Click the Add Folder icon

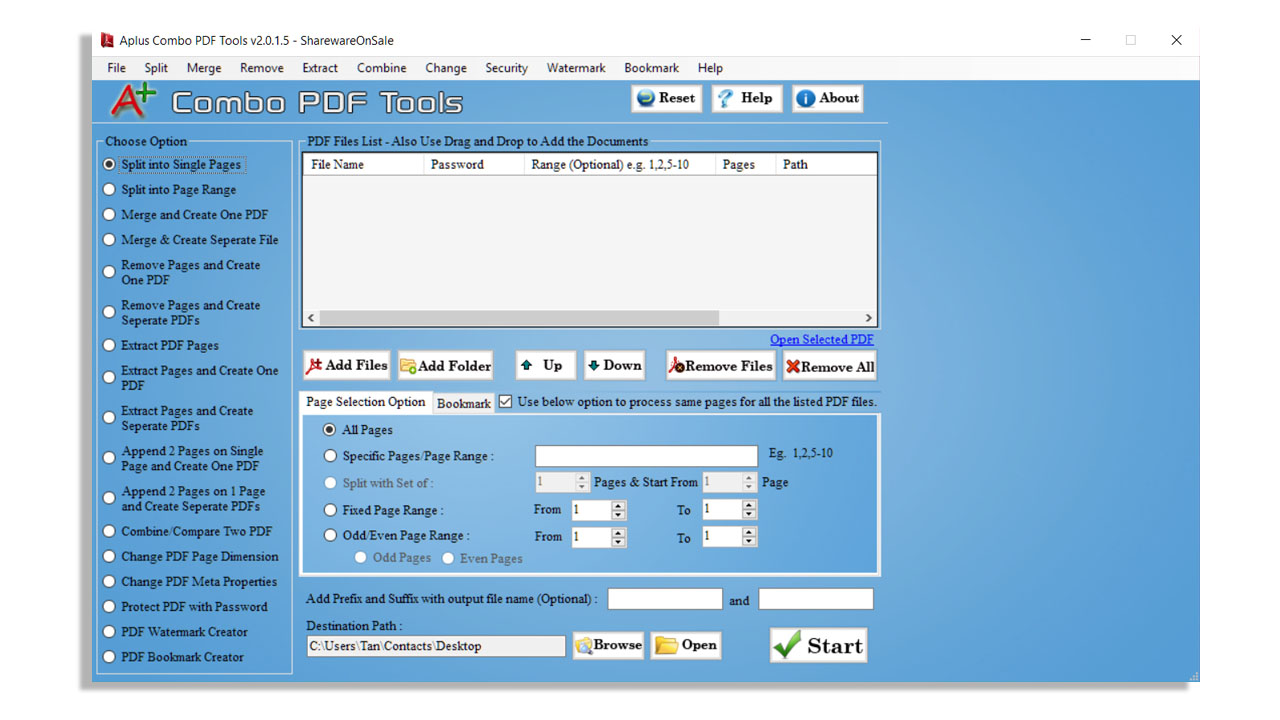click(406, 365)
